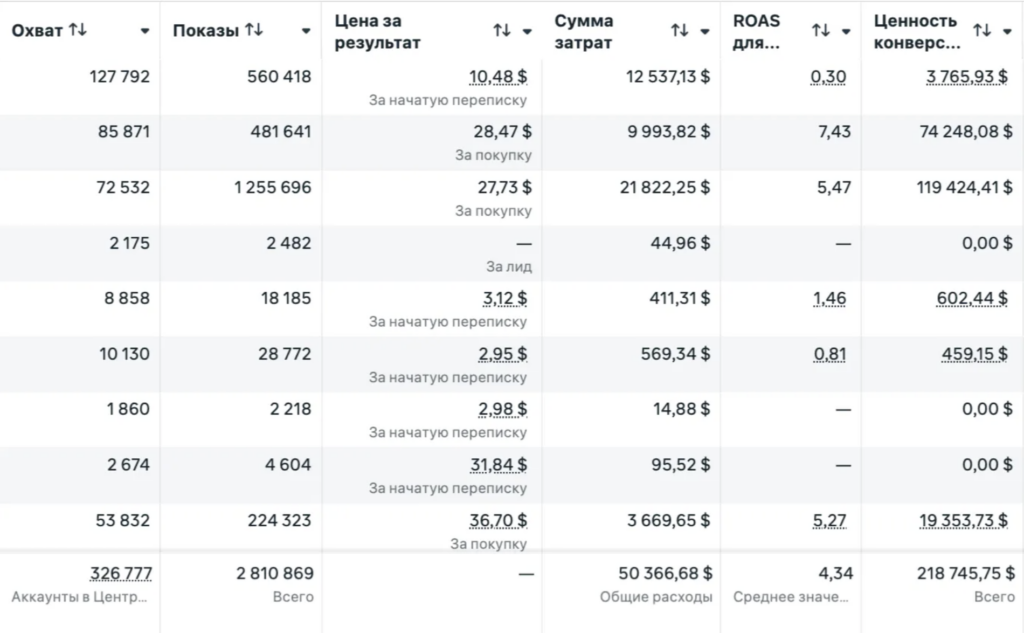Click the underlined ROAS value 0,30
This screenshot has height=633, width=1024.
pyautogui.click(x=828, y=77)
